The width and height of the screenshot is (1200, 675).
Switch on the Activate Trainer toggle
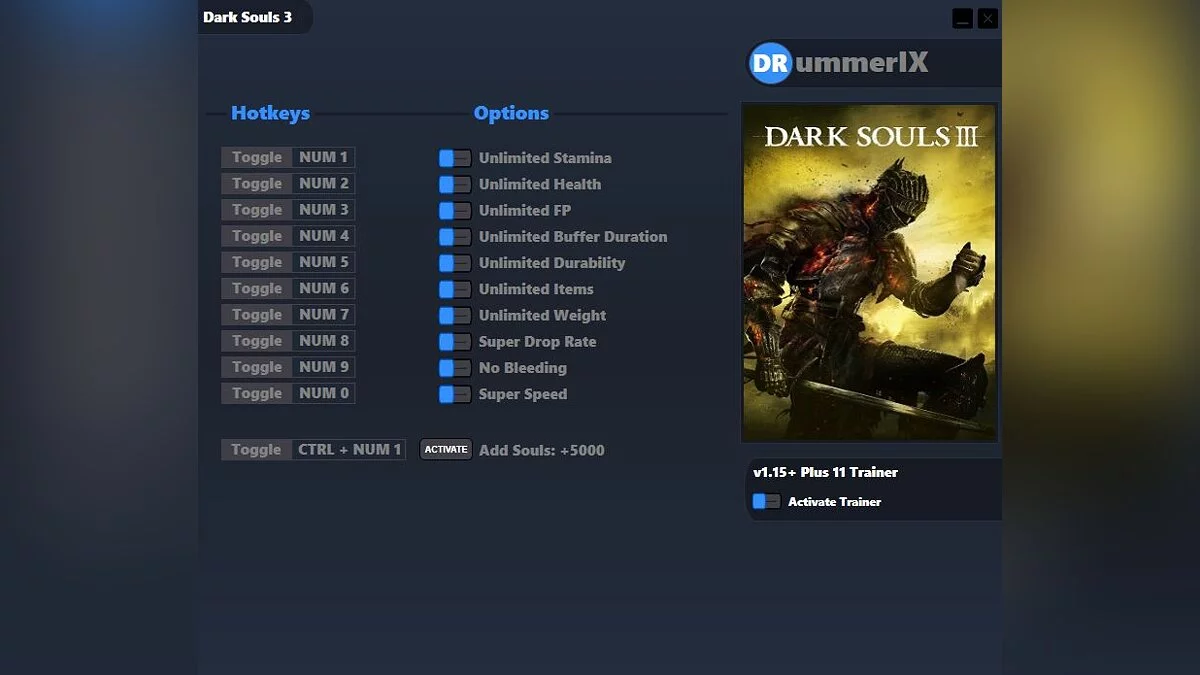click(x=766, y=501)
